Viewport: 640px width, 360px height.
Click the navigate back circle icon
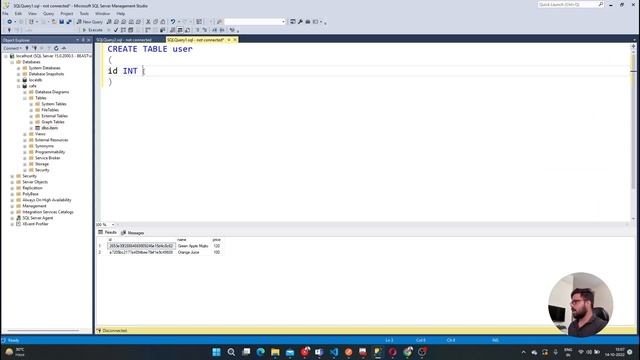[x=9, y=22]
